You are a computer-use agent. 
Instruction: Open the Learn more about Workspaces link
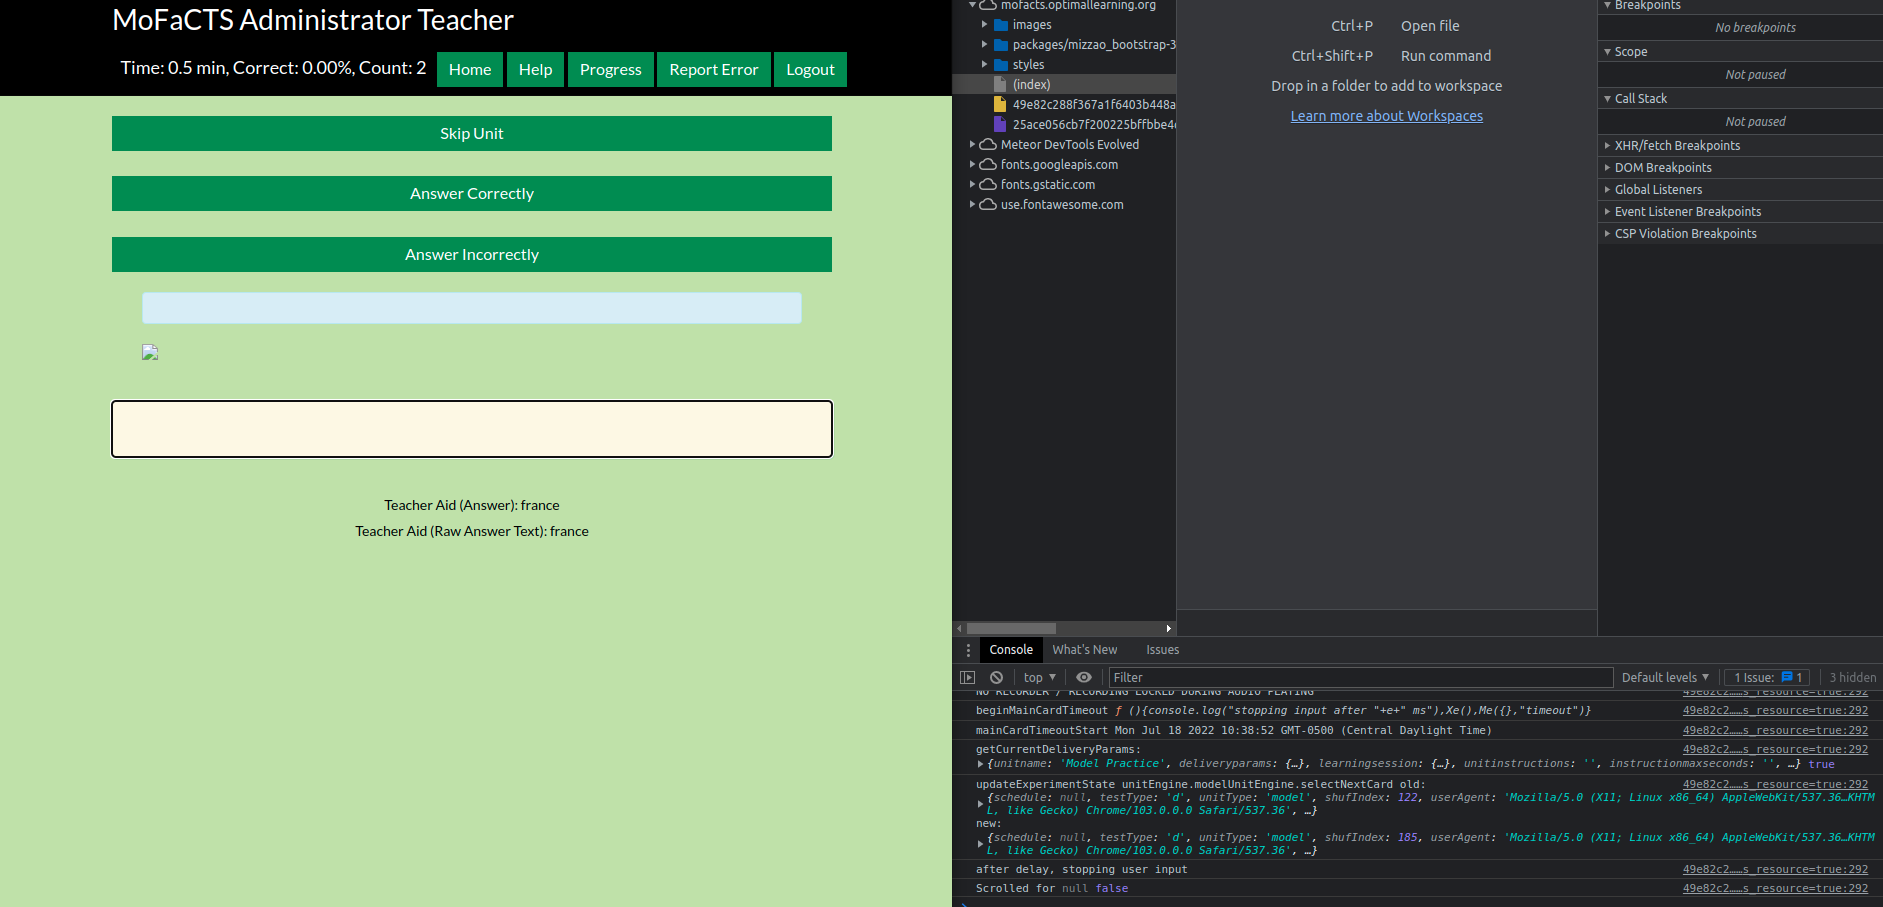point(1386,115)
